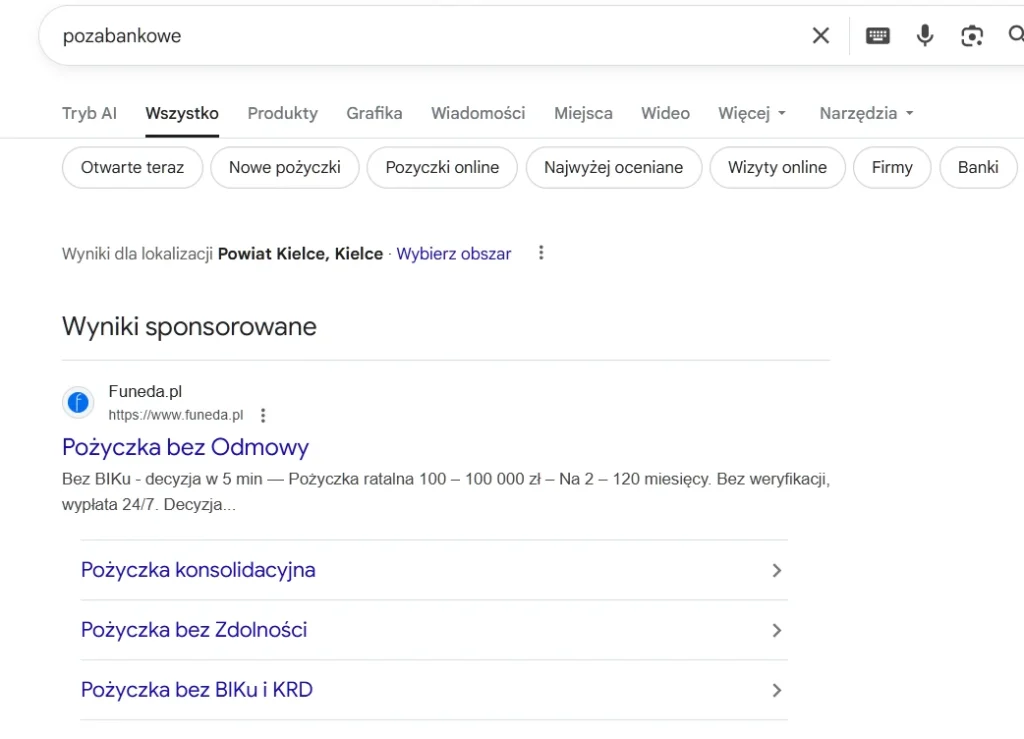Open the on-screen keyboard icon

tap(877, 35)
